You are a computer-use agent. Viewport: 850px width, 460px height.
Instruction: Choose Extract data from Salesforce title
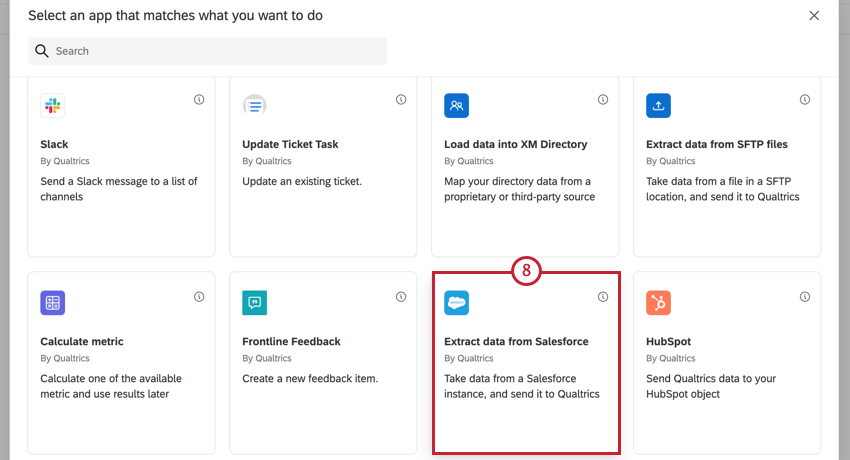point(516,341)
